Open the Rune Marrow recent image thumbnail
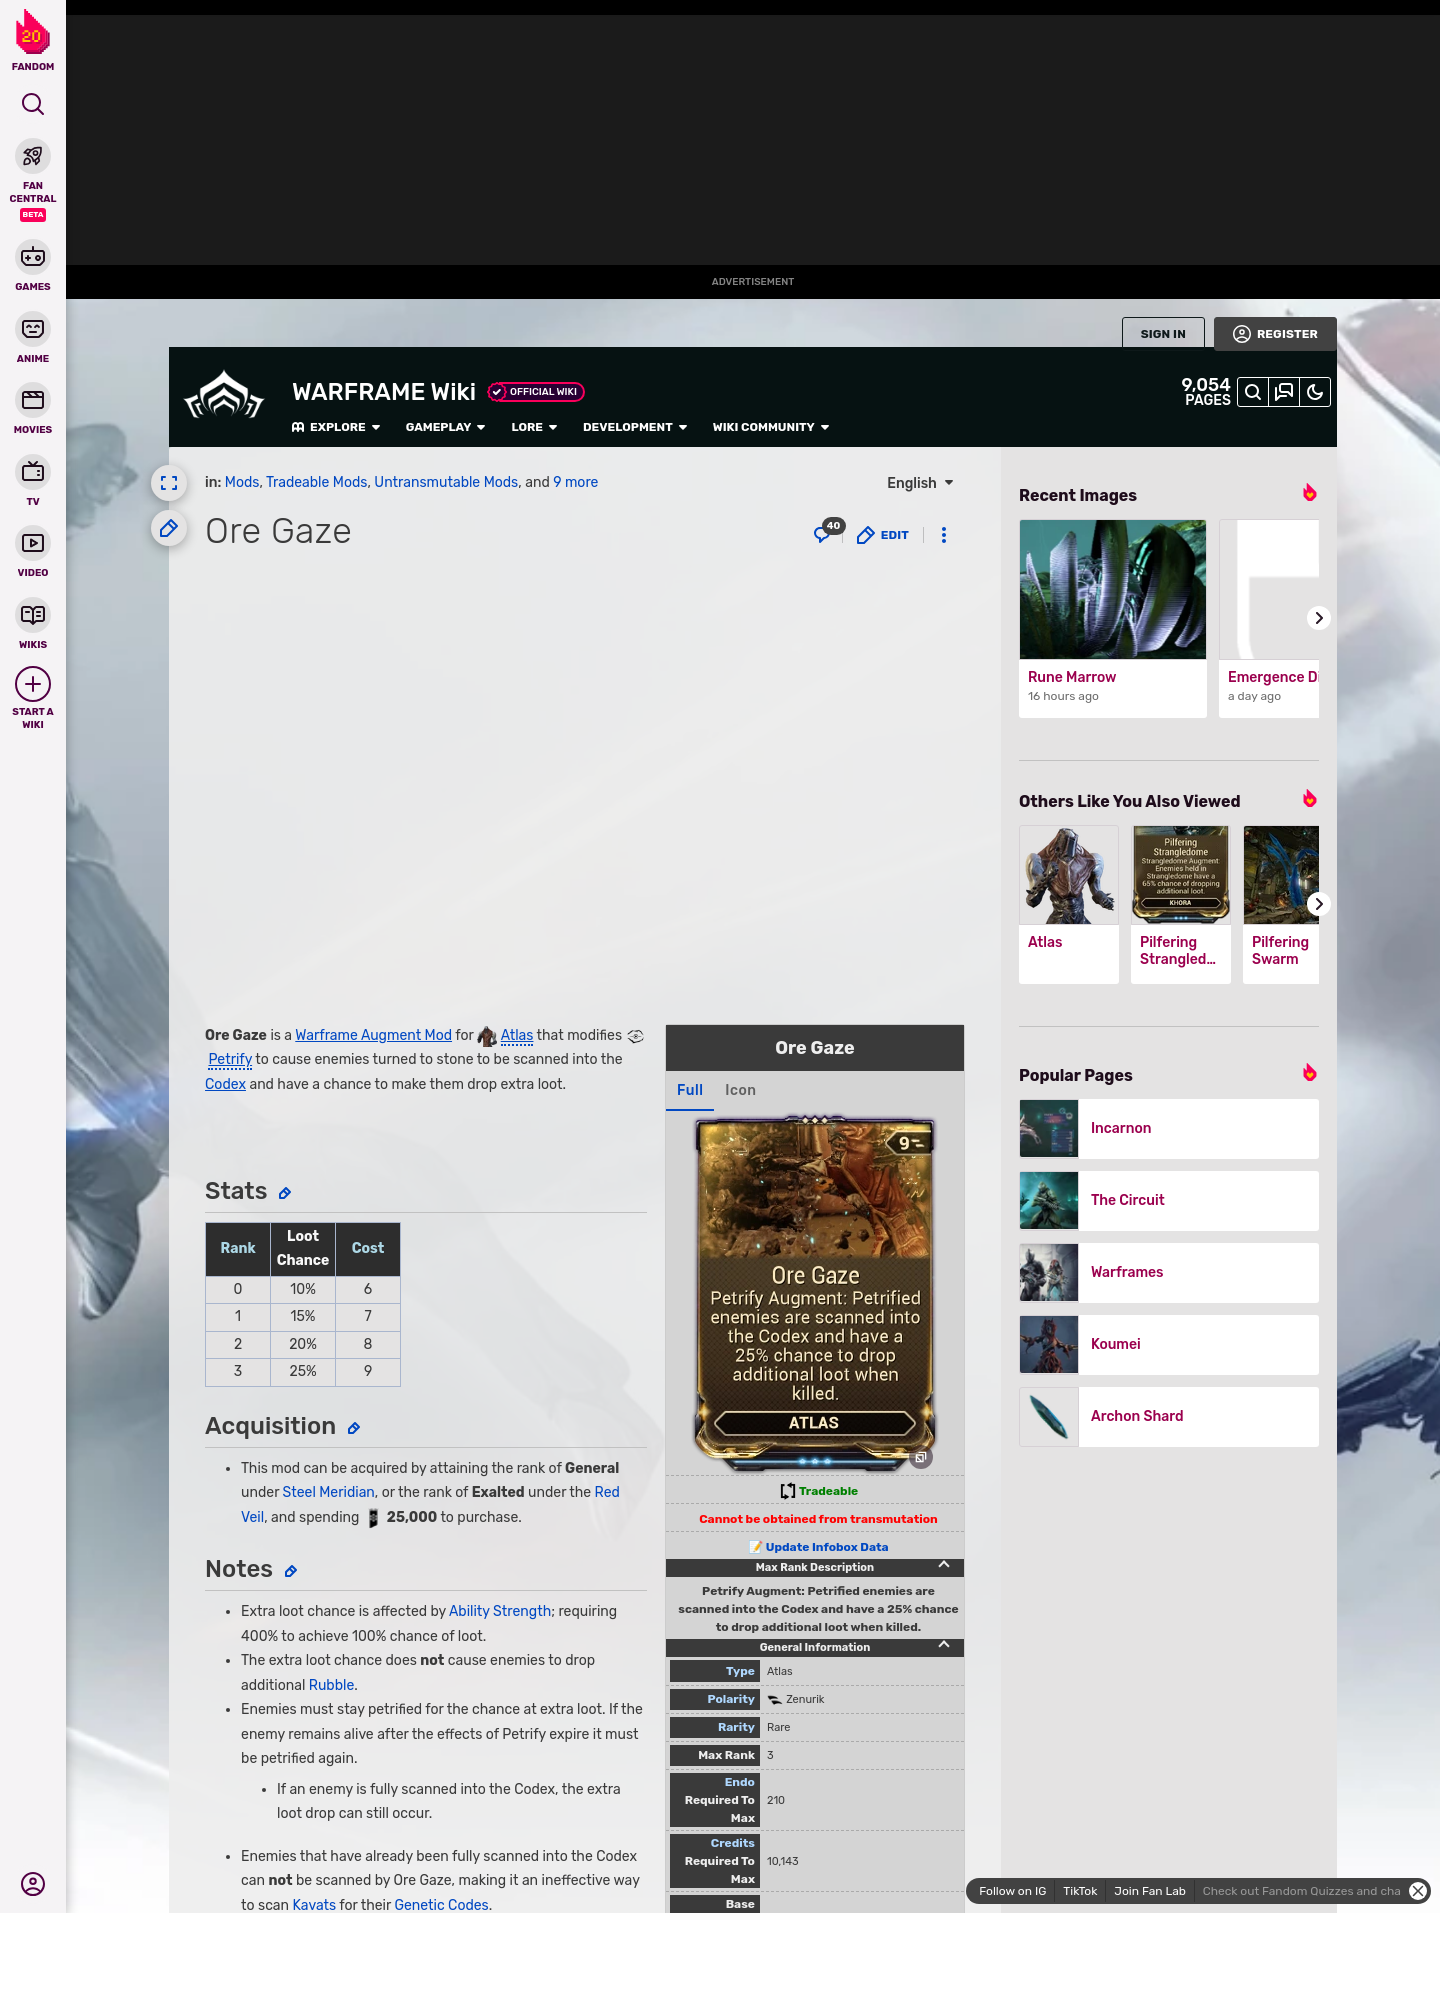The image size is (1440, 2000). pyautogui.click(x=1113, y=589)
